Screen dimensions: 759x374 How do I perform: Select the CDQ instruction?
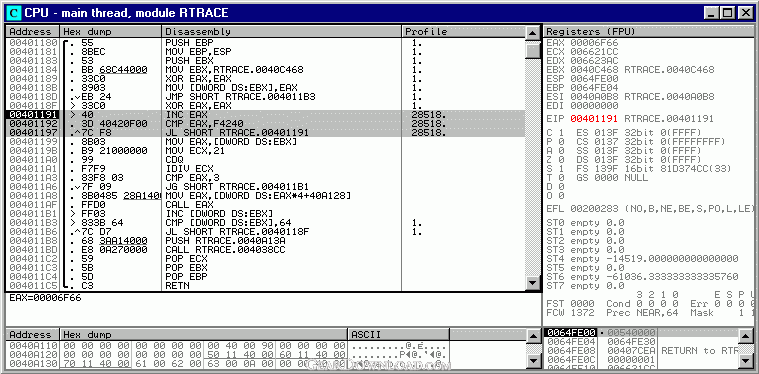coord(174,159)
